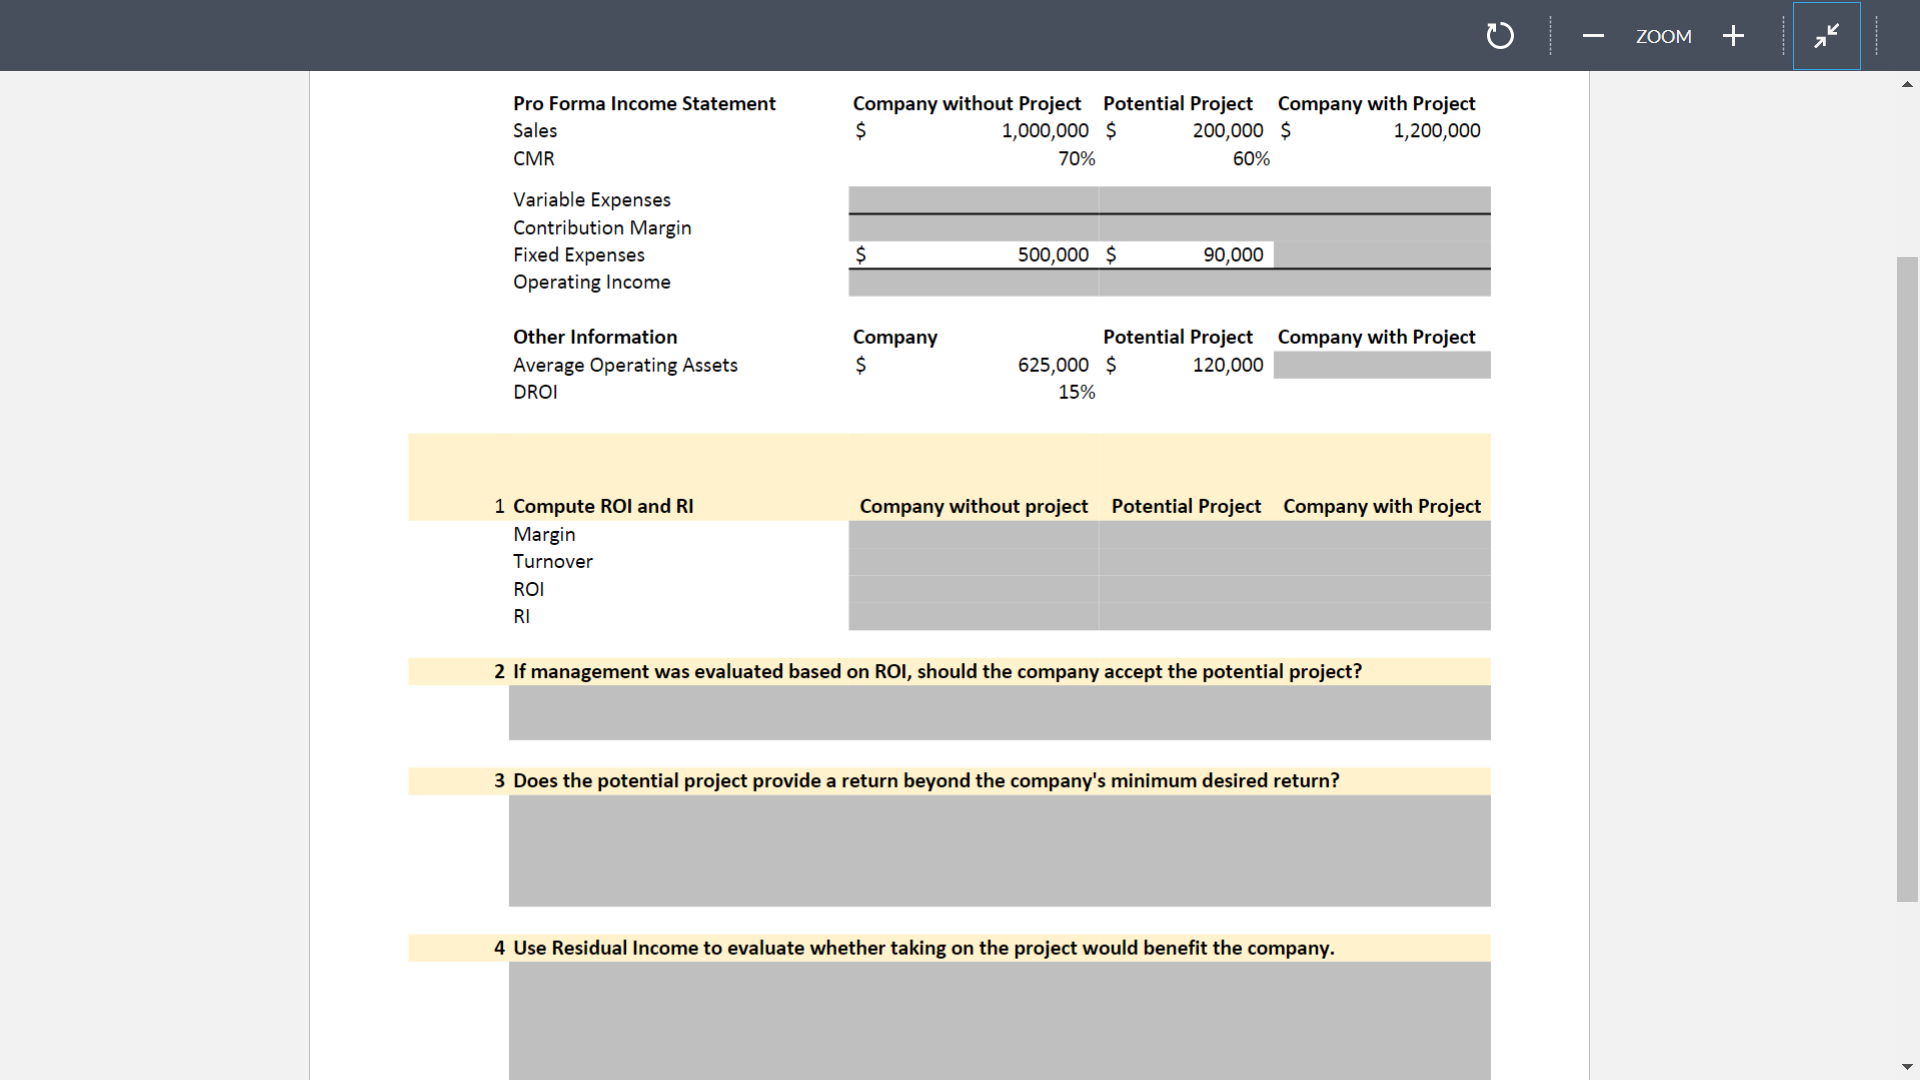Select the answer area for question 3

click(x=998, y=850)
